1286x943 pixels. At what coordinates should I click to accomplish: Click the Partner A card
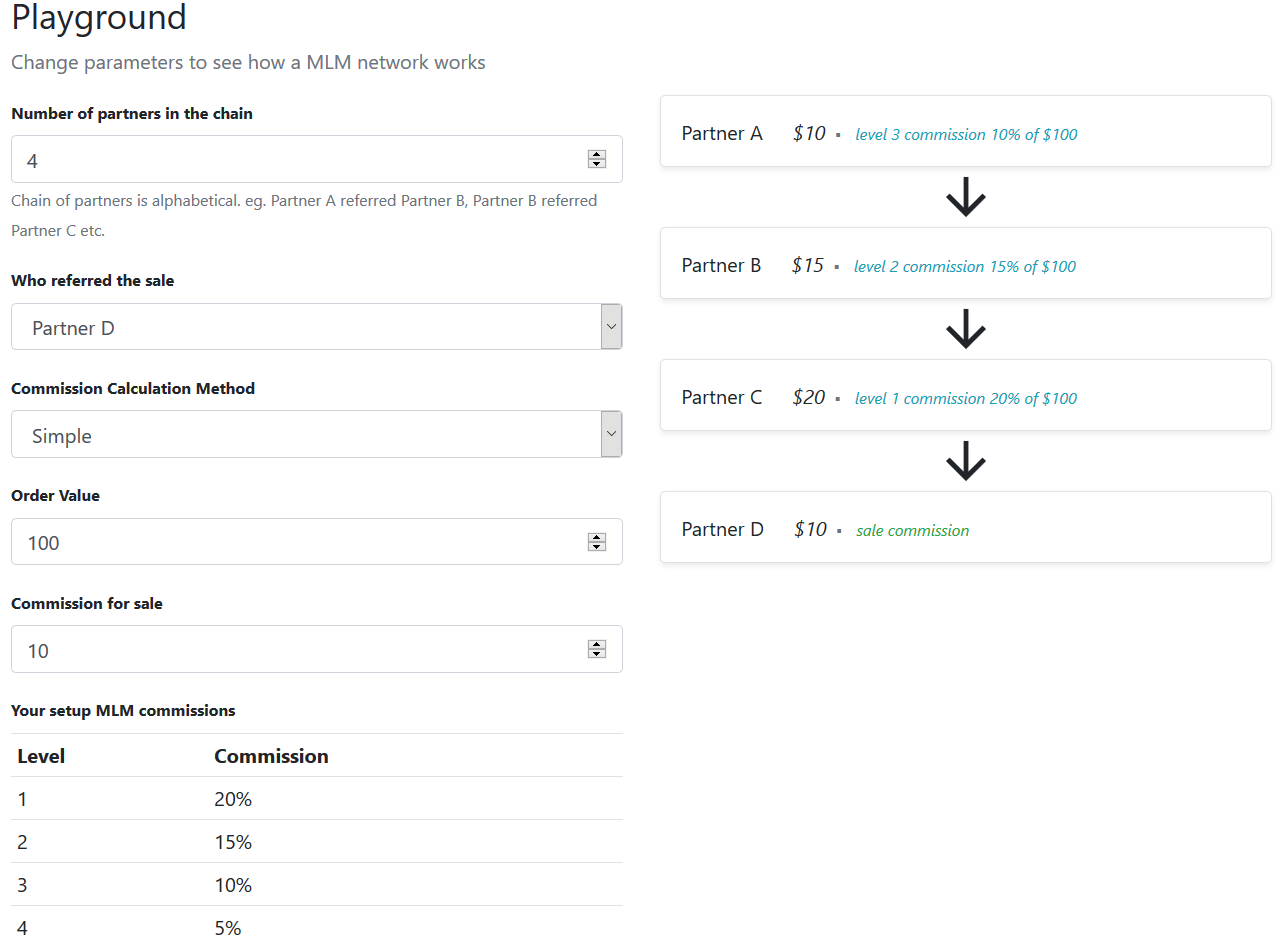pos(965,132)
